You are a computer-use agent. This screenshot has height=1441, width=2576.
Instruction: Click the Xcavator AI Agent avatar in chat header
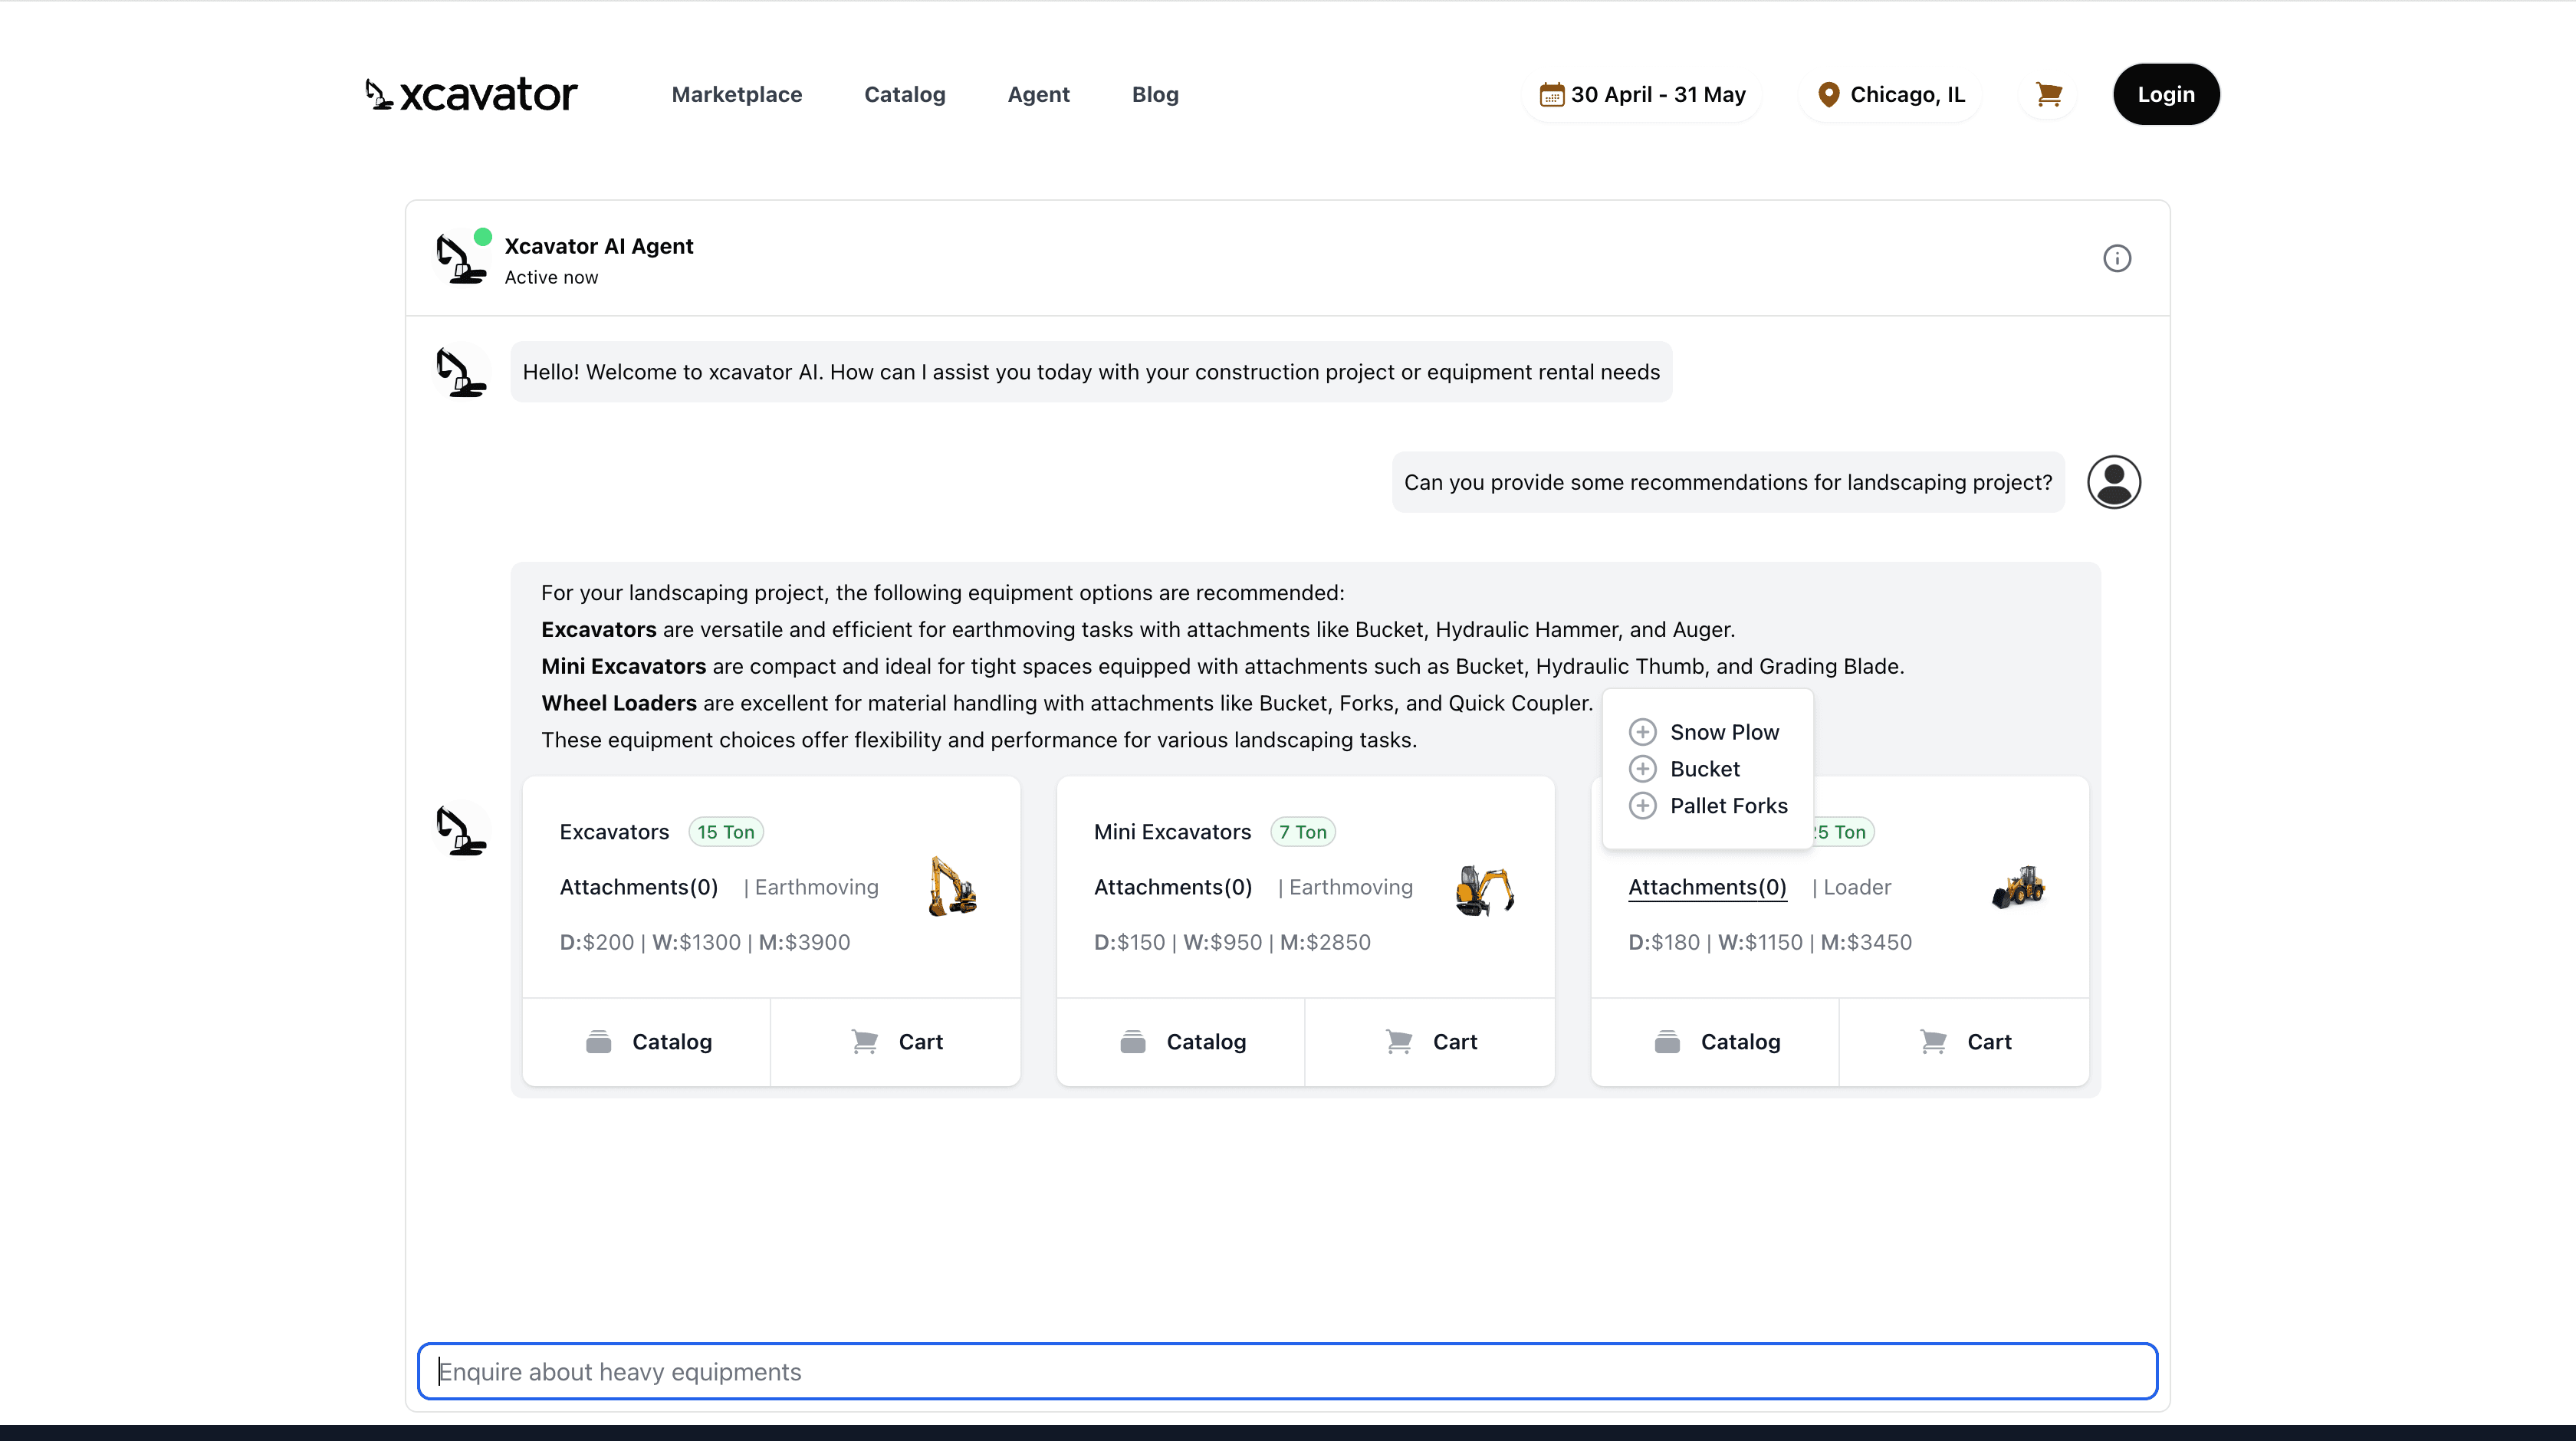point(460,259)
